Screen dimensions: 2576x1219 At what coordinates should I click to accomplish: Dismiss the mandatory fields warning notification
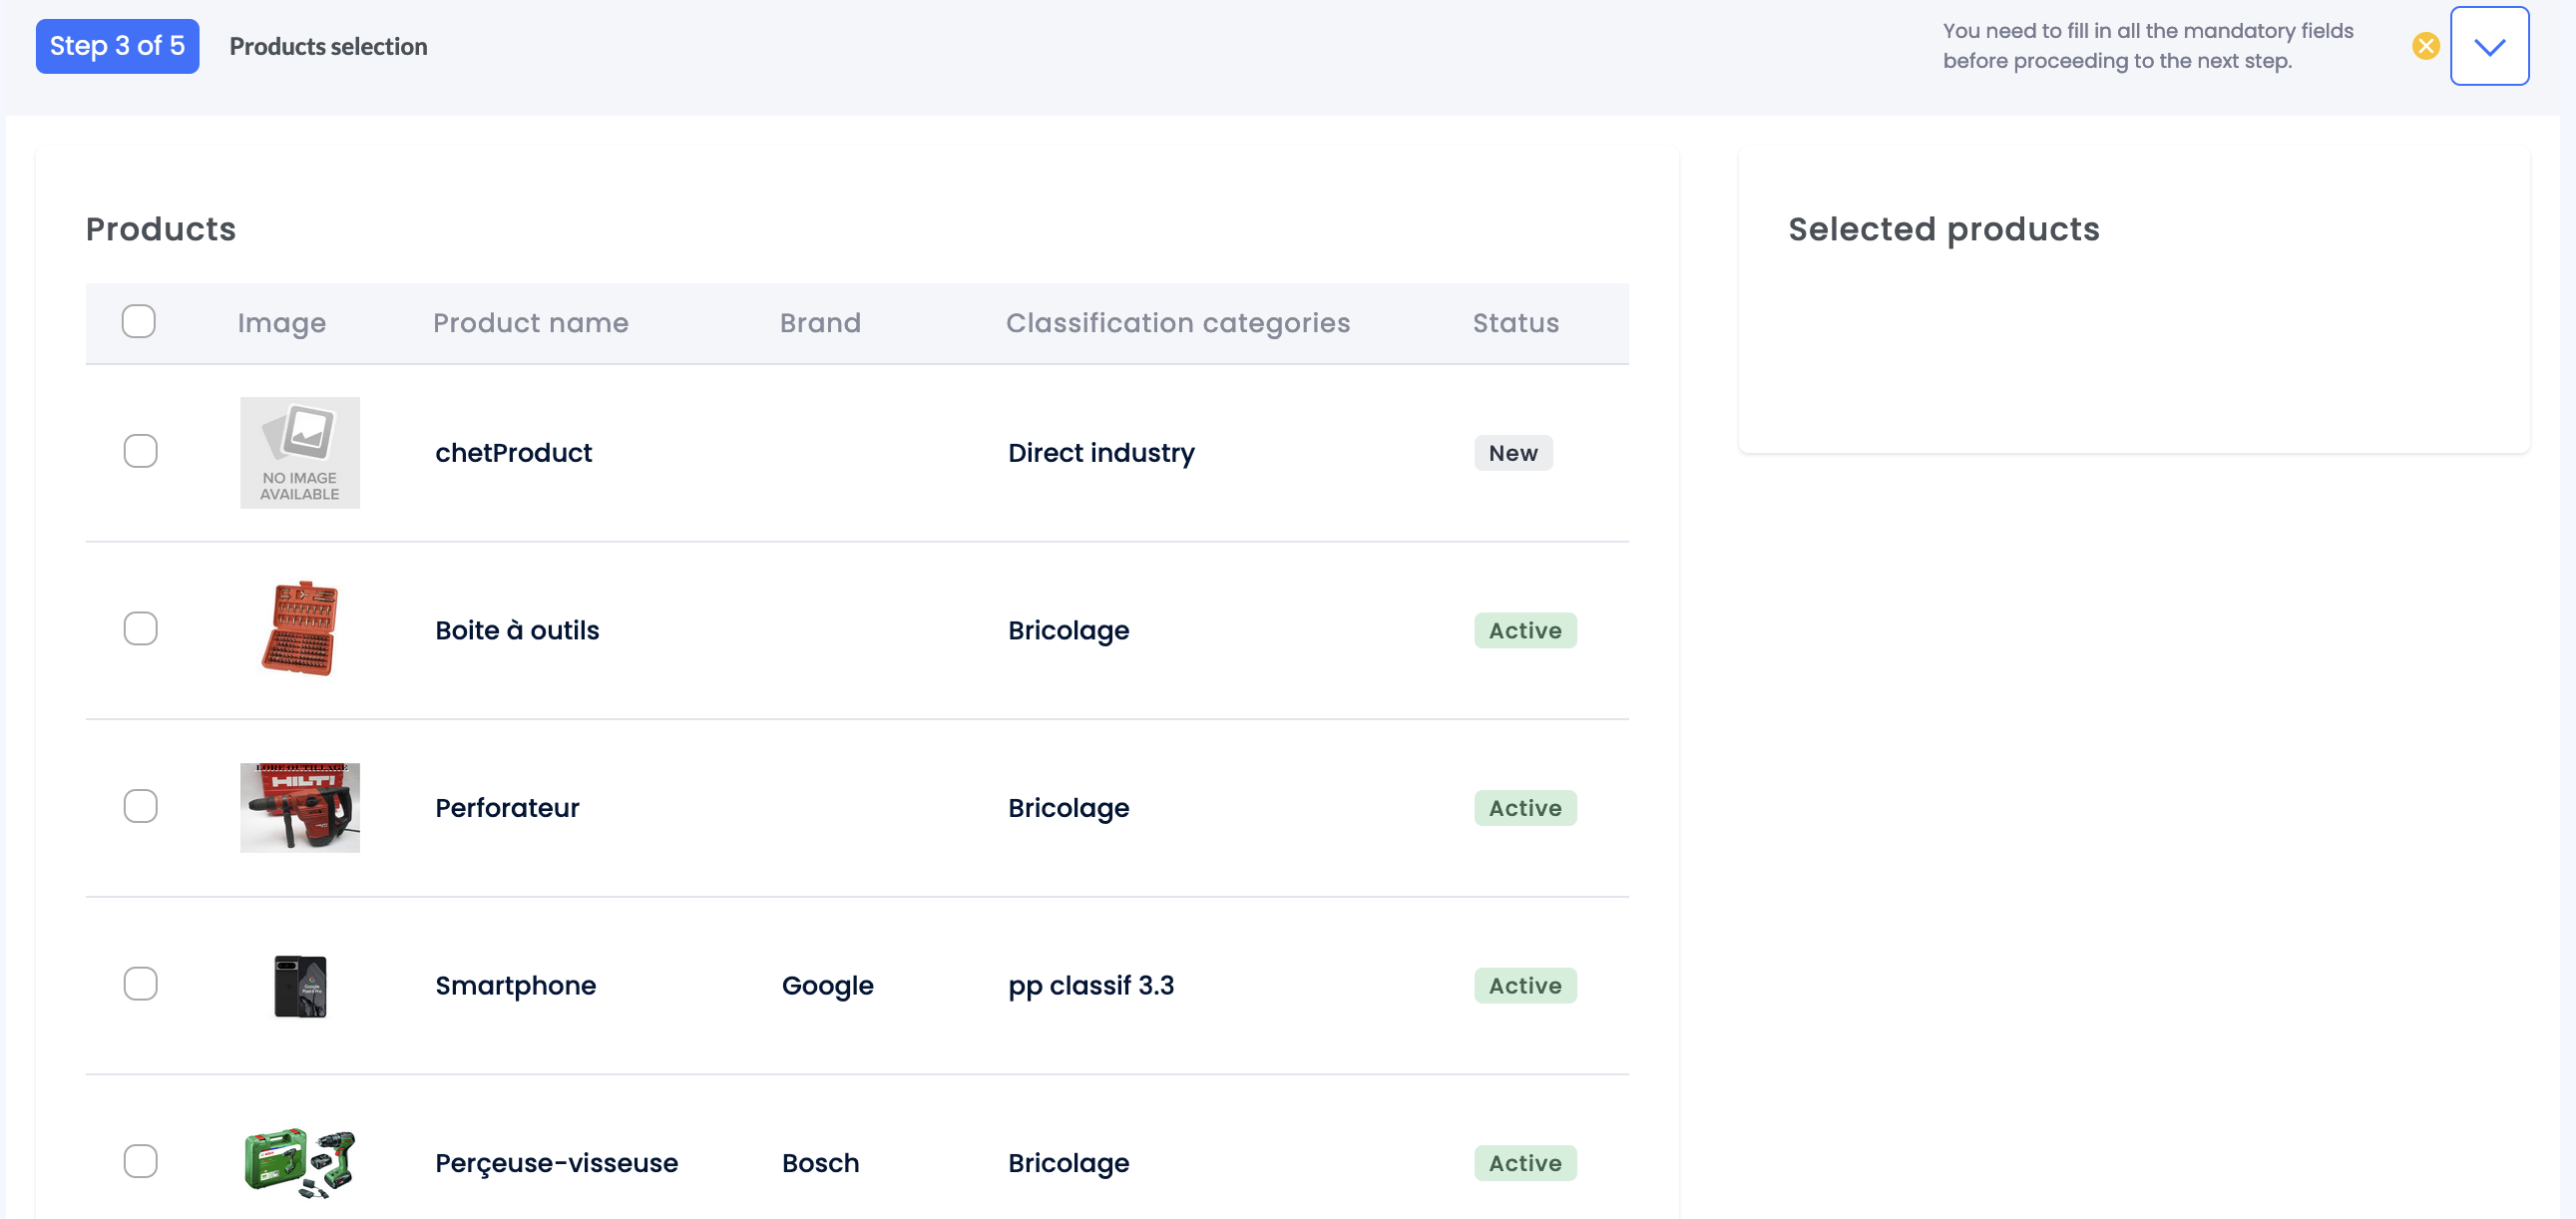coord(2425,44)
